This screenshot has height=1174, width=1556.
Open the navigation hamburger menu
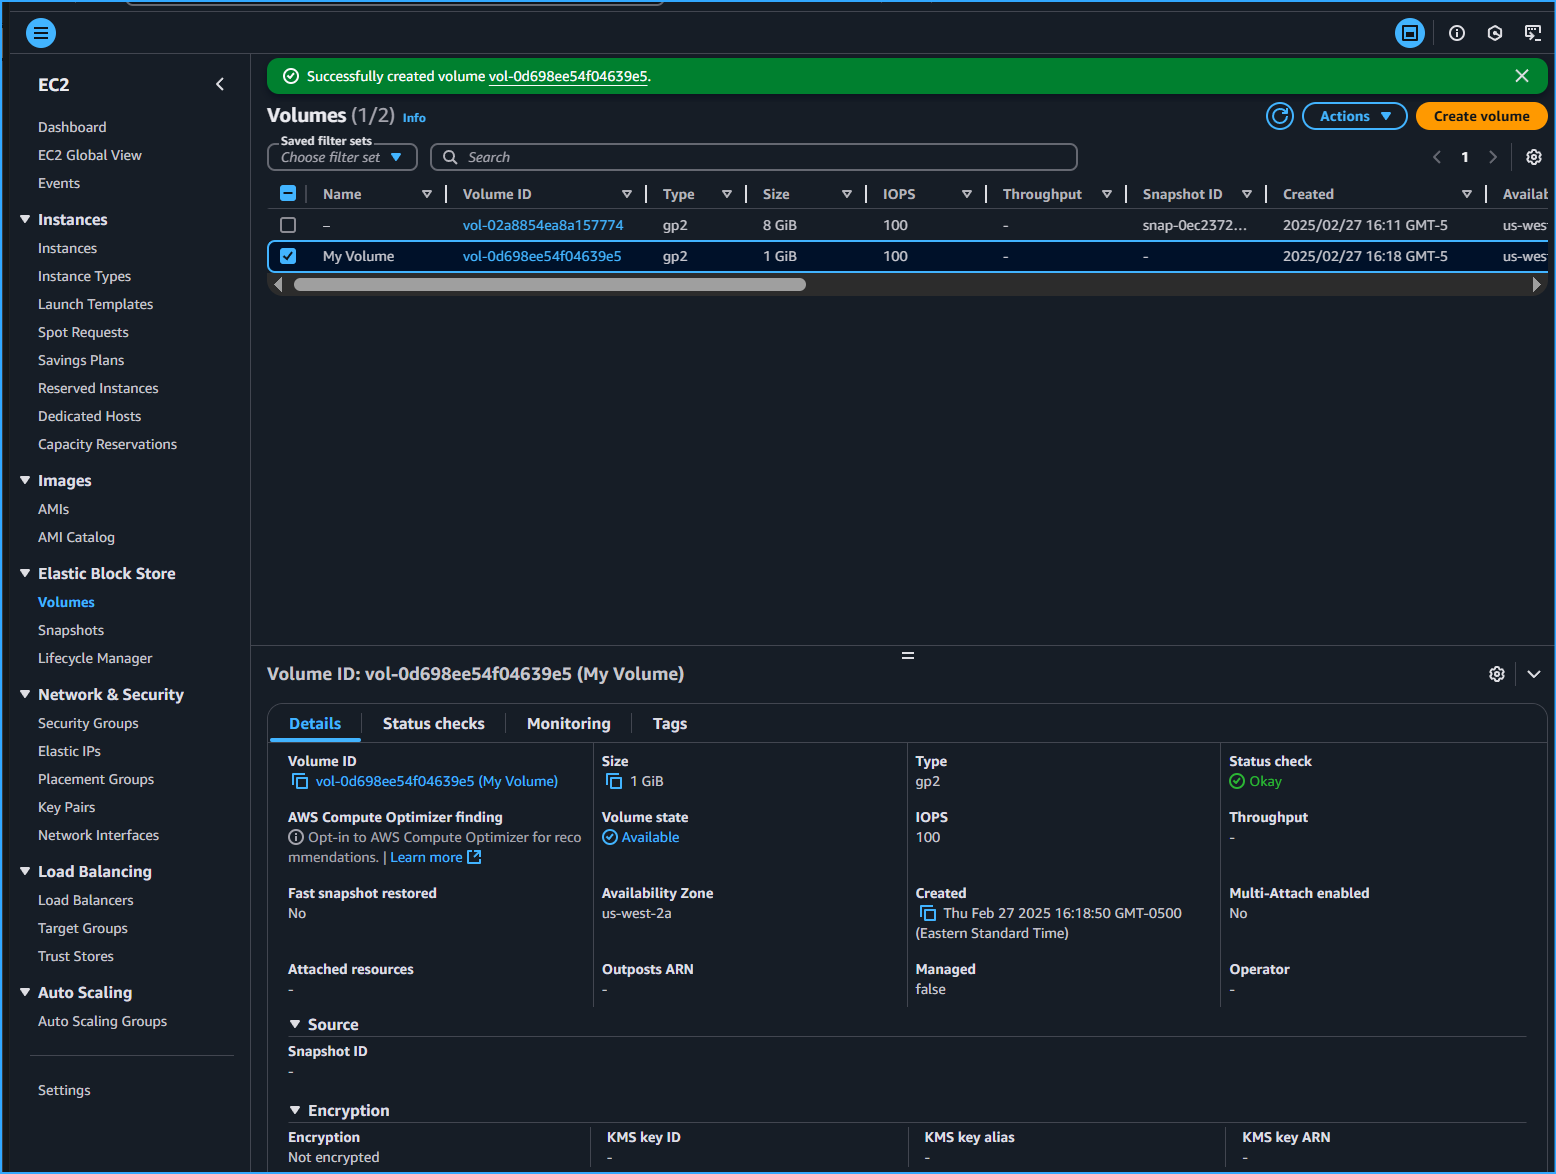(x=41, y=33)
